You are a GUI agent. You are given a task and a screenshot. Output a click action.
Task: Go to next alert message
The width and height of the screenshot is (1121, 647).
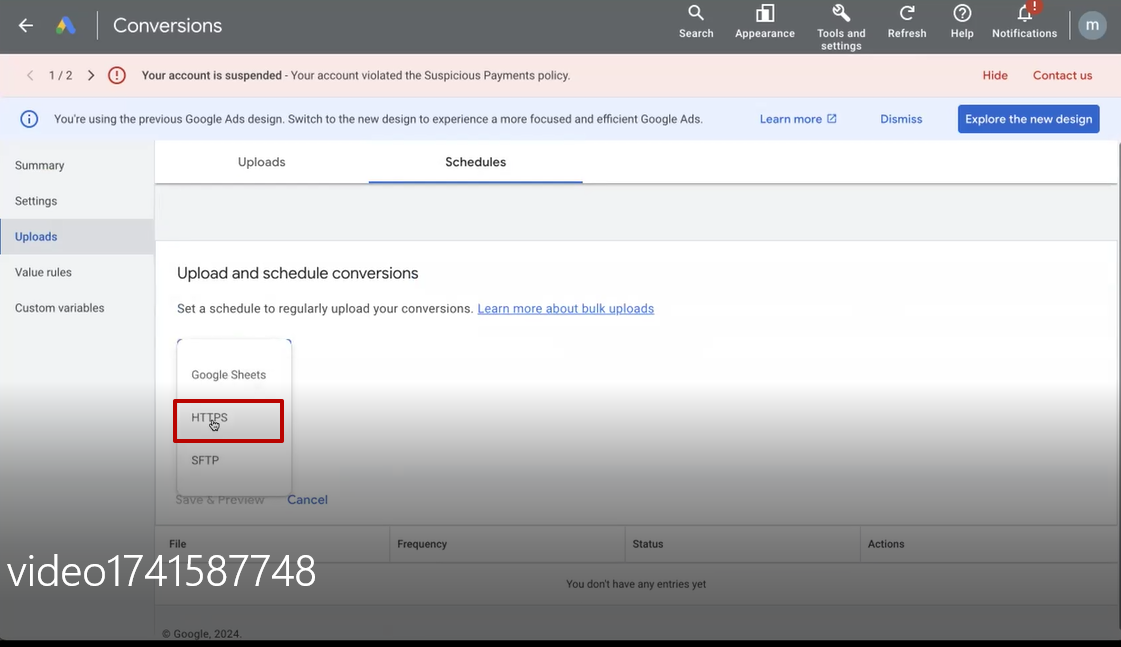pos(91,75)
